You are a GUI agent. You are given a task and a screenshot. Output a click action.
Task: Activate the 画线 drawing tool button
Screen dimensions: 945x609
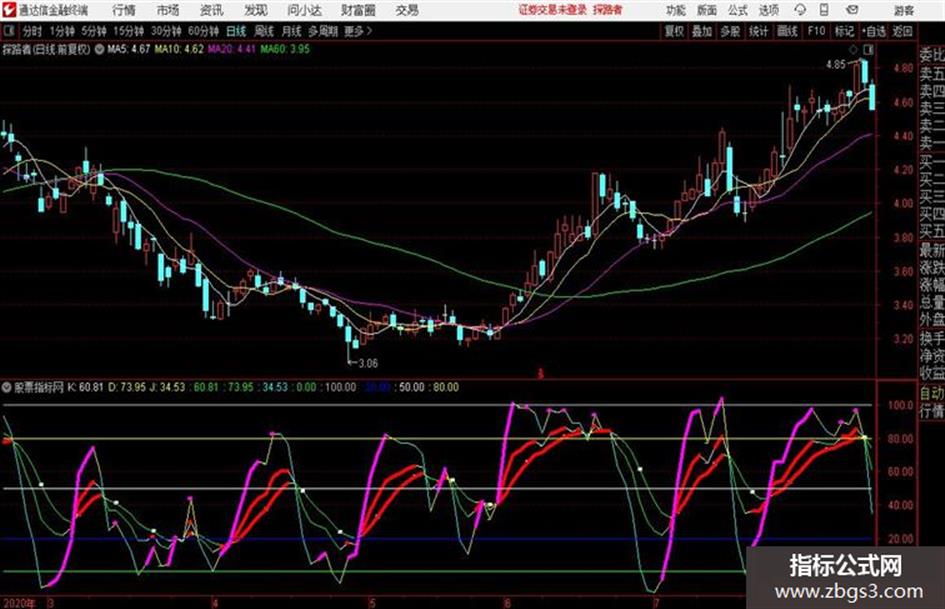click(x=787, y=31)
